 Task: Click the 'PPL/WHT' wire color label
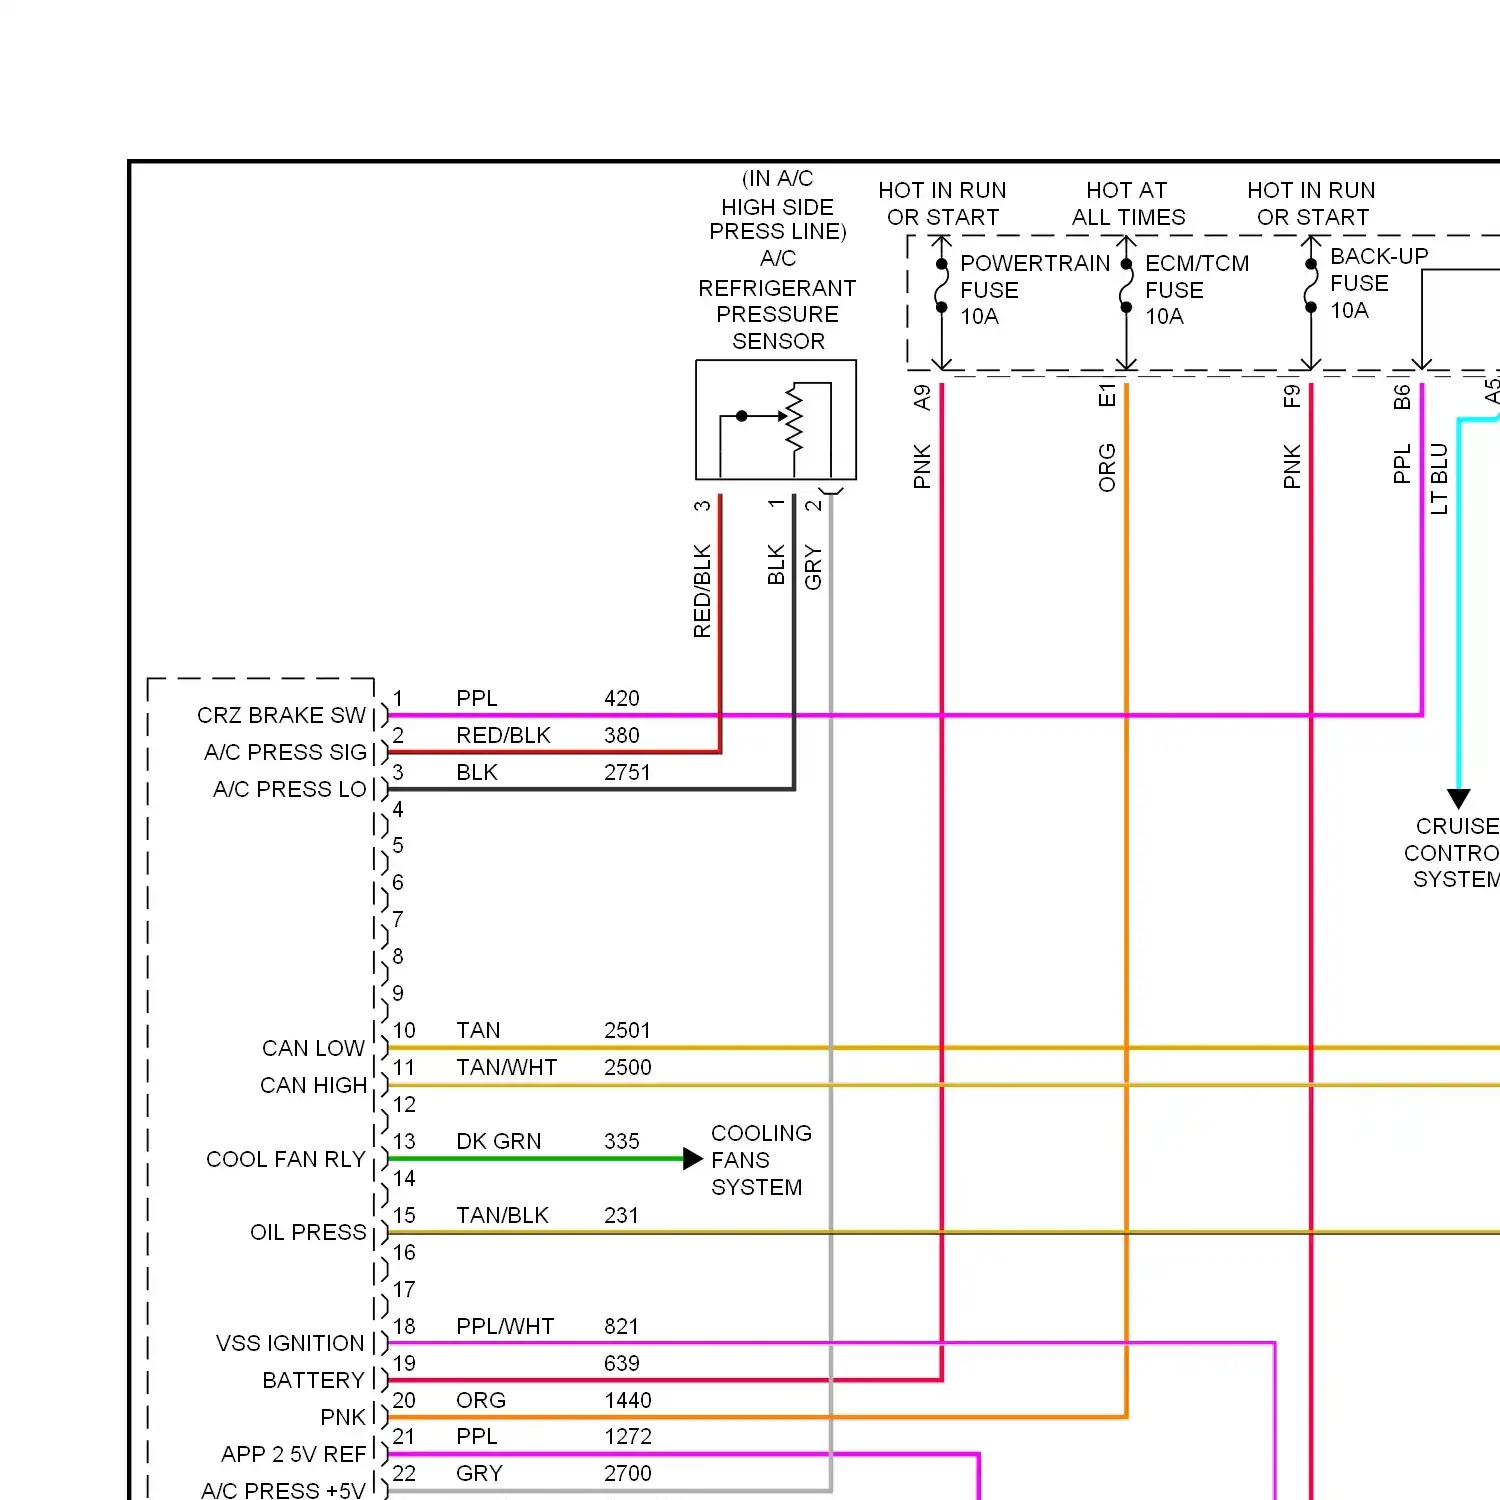click(x=505, y=1326)
